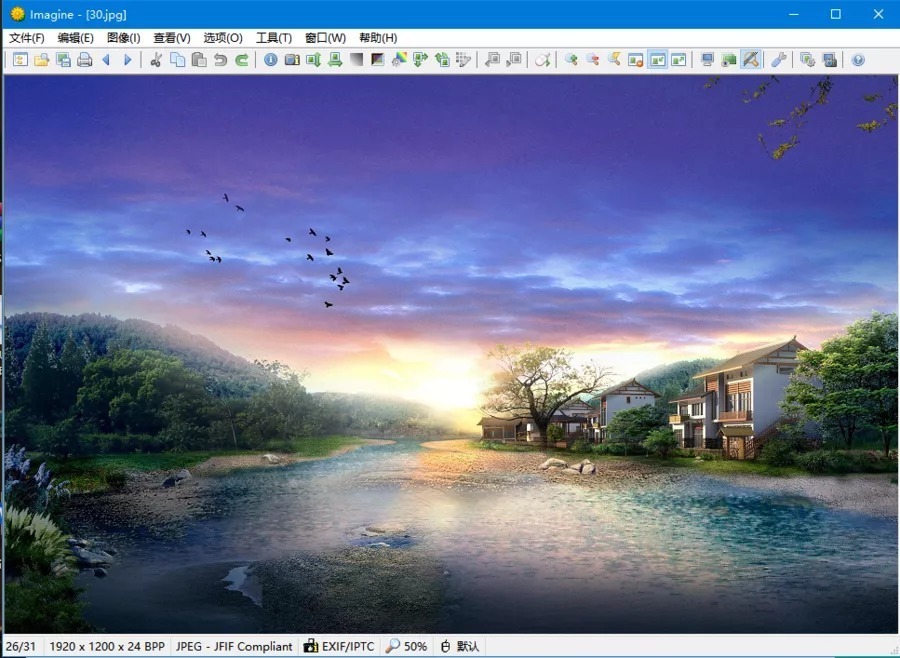Go to the next image arrow
The width and height of the screenshot is (900, 658).
click(127, 60)
